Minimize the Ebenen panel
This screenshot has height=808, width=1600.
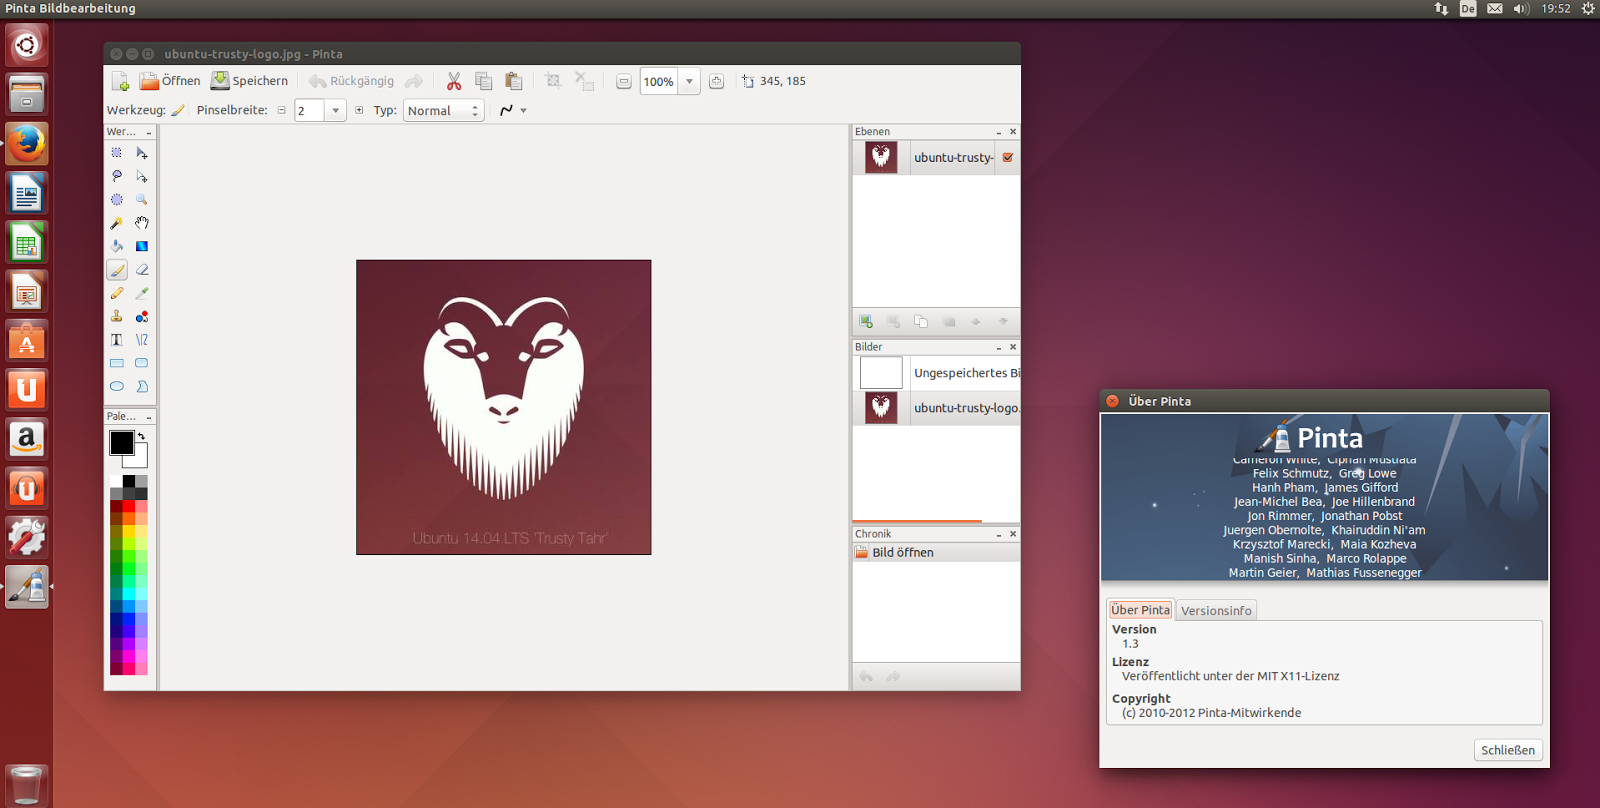999,132
